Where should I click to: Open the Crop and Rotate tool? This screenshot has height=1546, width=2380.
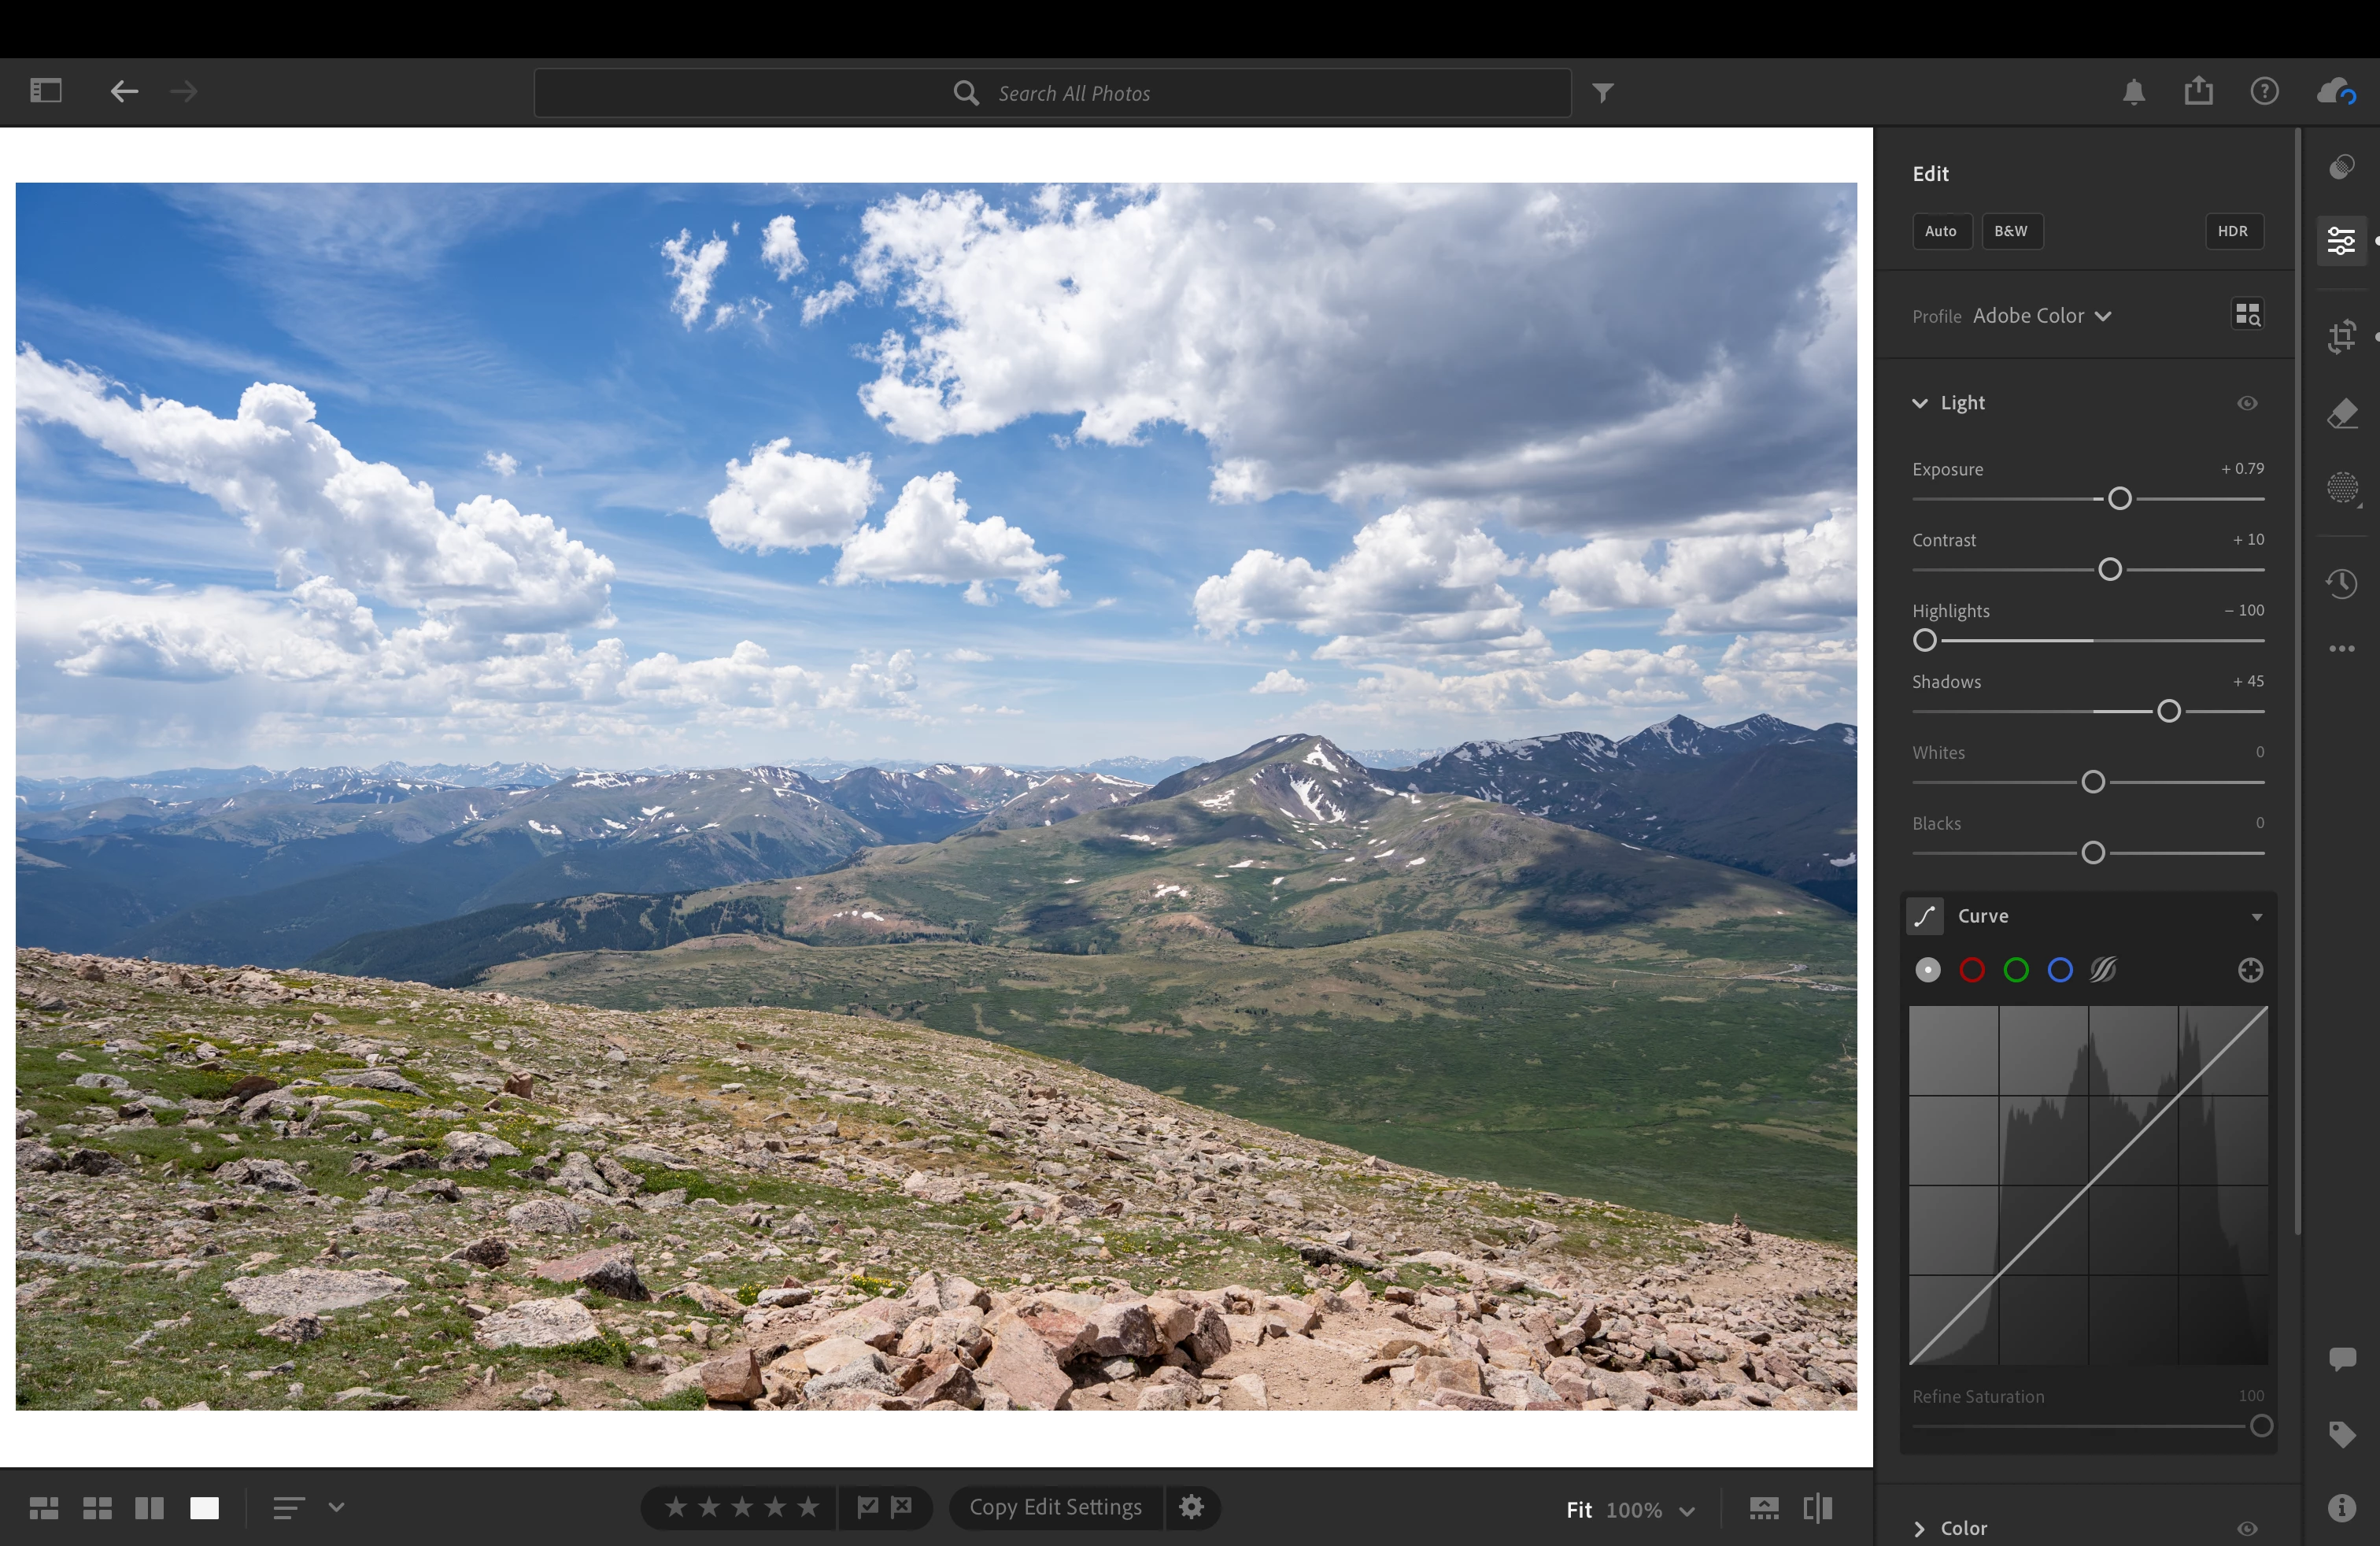coord(2341,336)
